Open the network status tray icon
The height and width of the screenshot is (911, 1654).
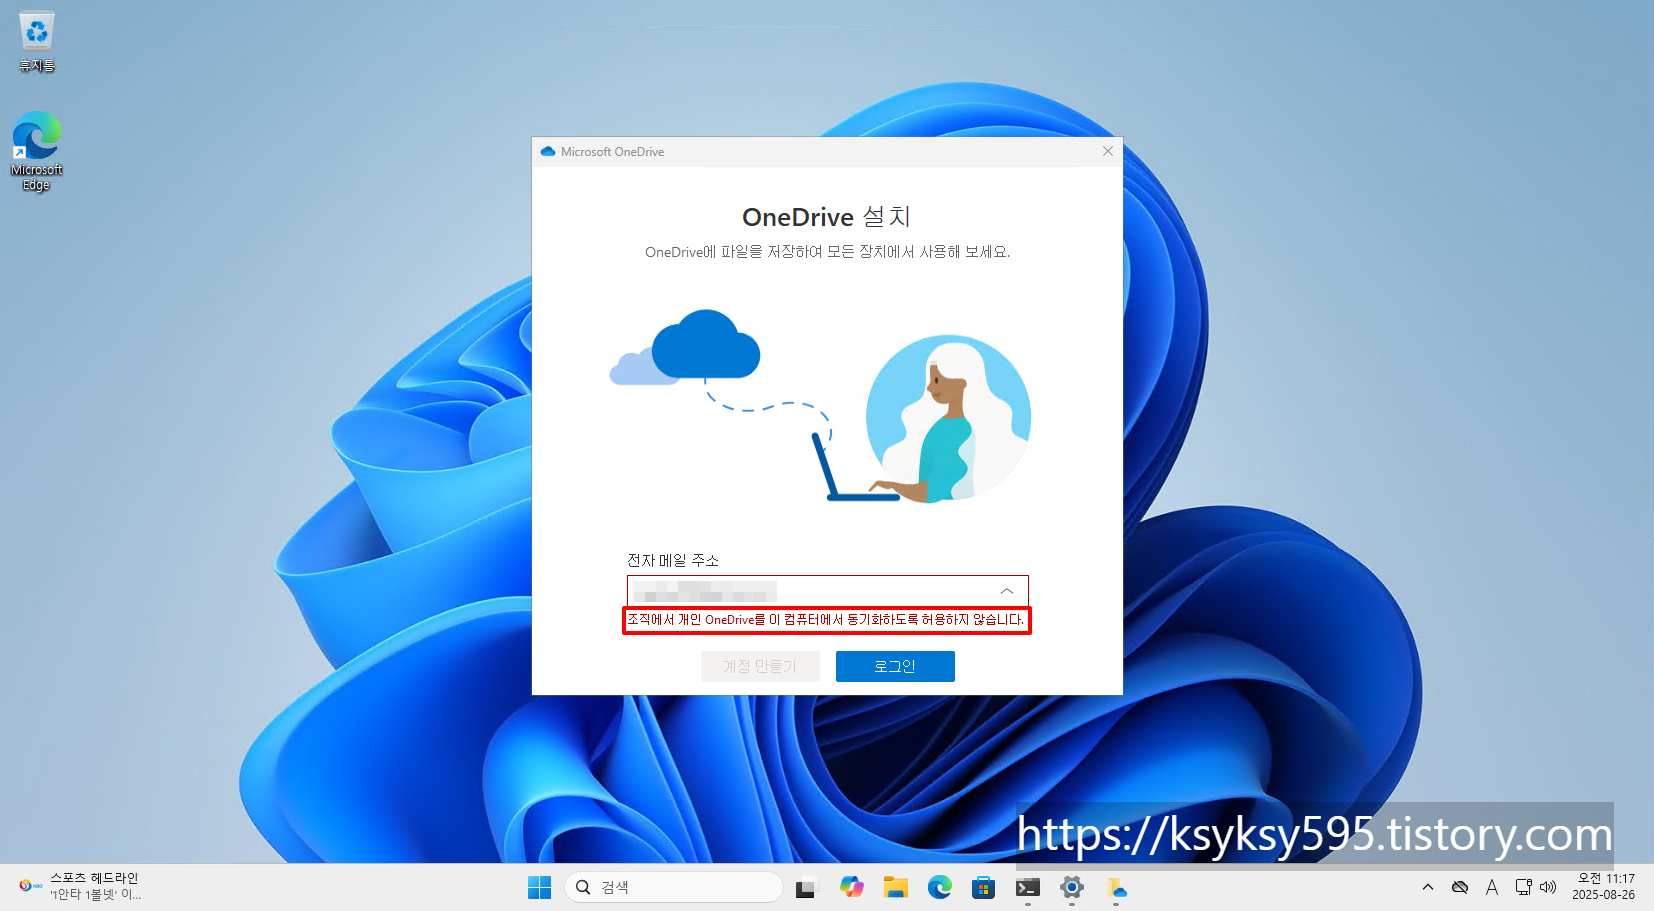pos(1523,887)
